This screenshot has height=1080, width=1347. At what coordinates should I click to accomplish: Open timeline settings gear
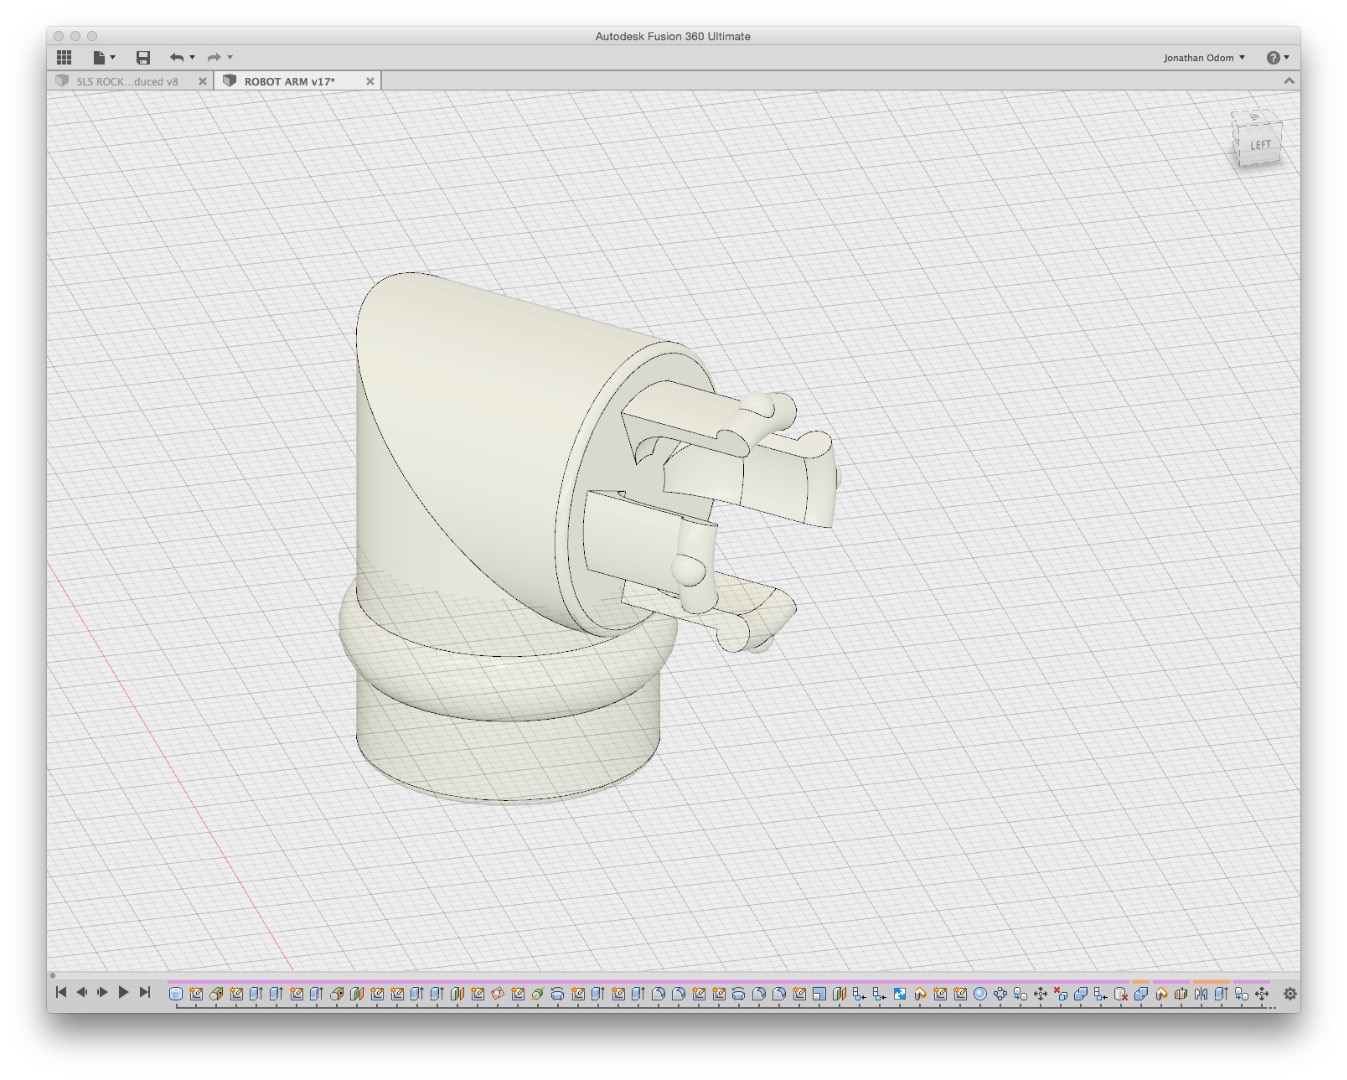(1290, 993)
